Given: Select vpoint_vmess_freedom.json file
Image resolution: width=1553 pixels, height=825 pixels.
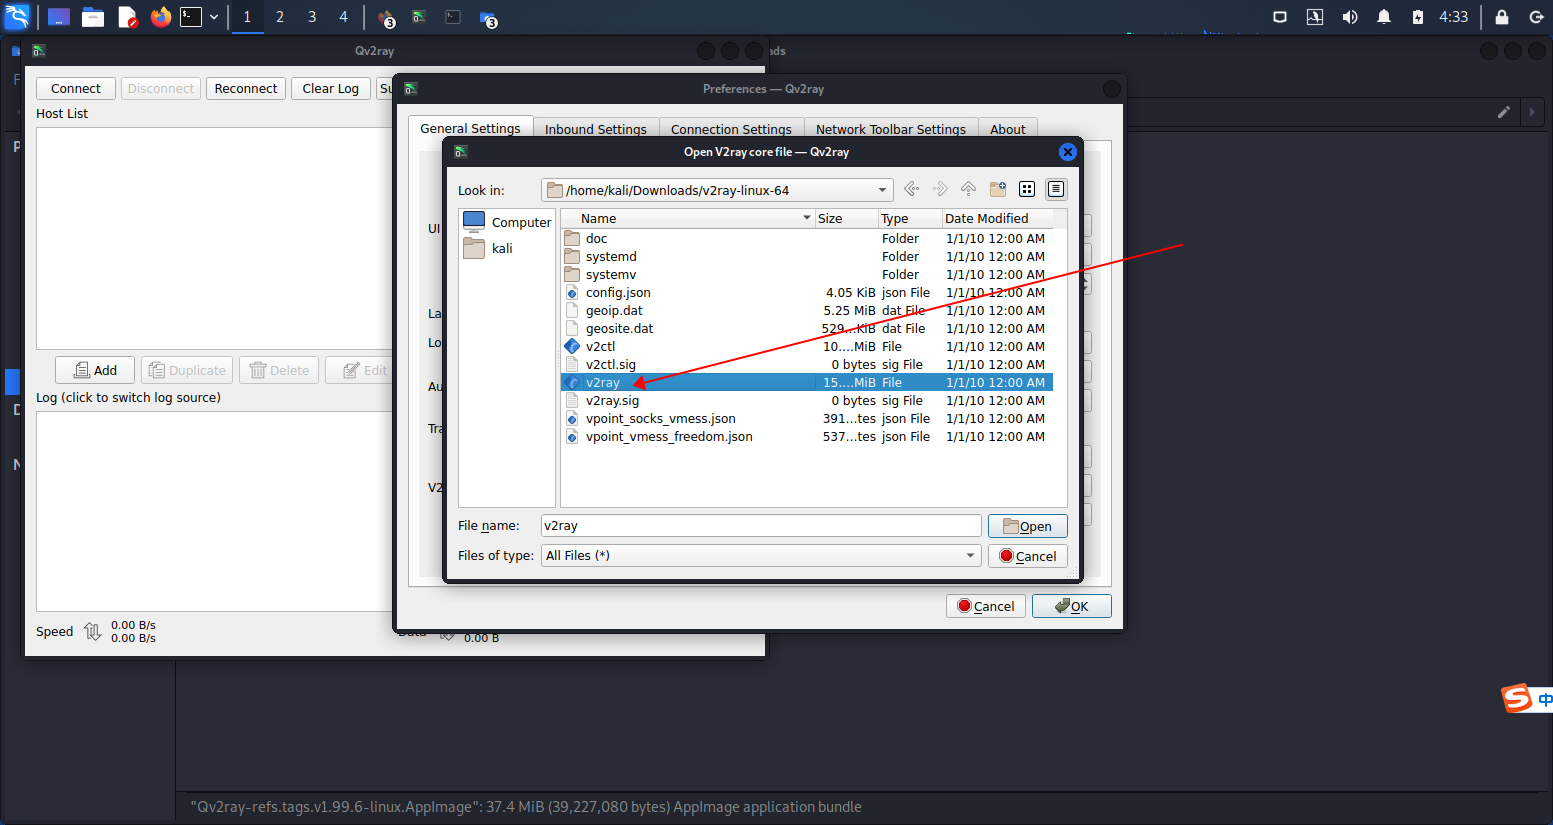Looking at the screenshot, I should (x=669, y=436).
